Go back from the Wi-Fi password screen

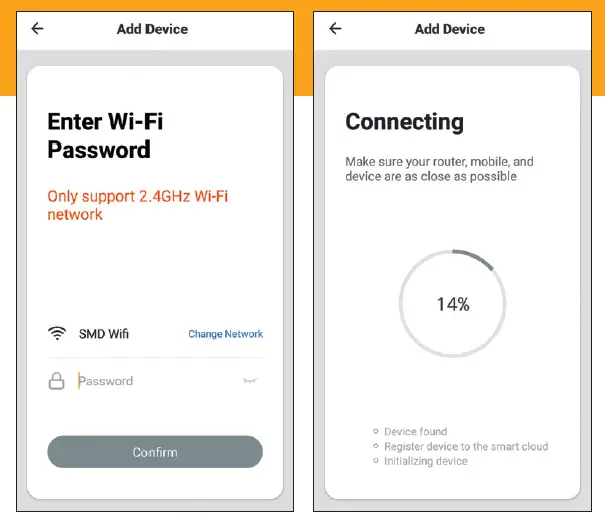[x=38, y=29]
